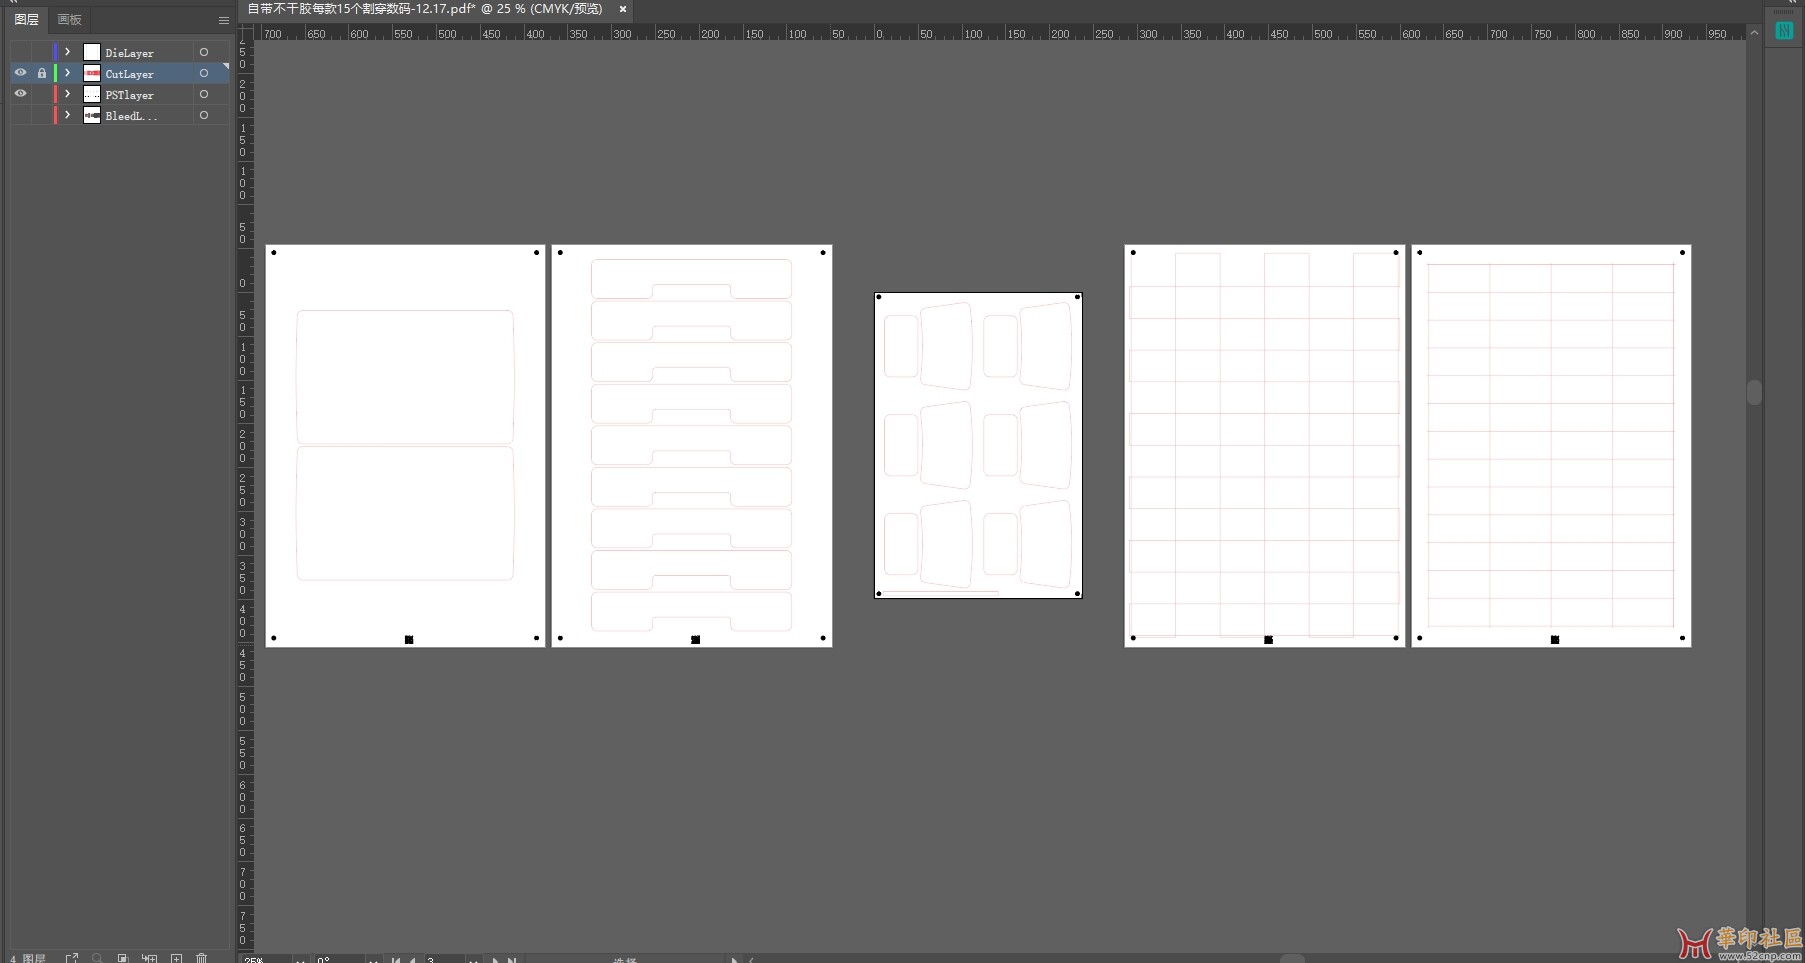
Task: Toggle lock box on DieLayer row
Action: click(42, 52)
